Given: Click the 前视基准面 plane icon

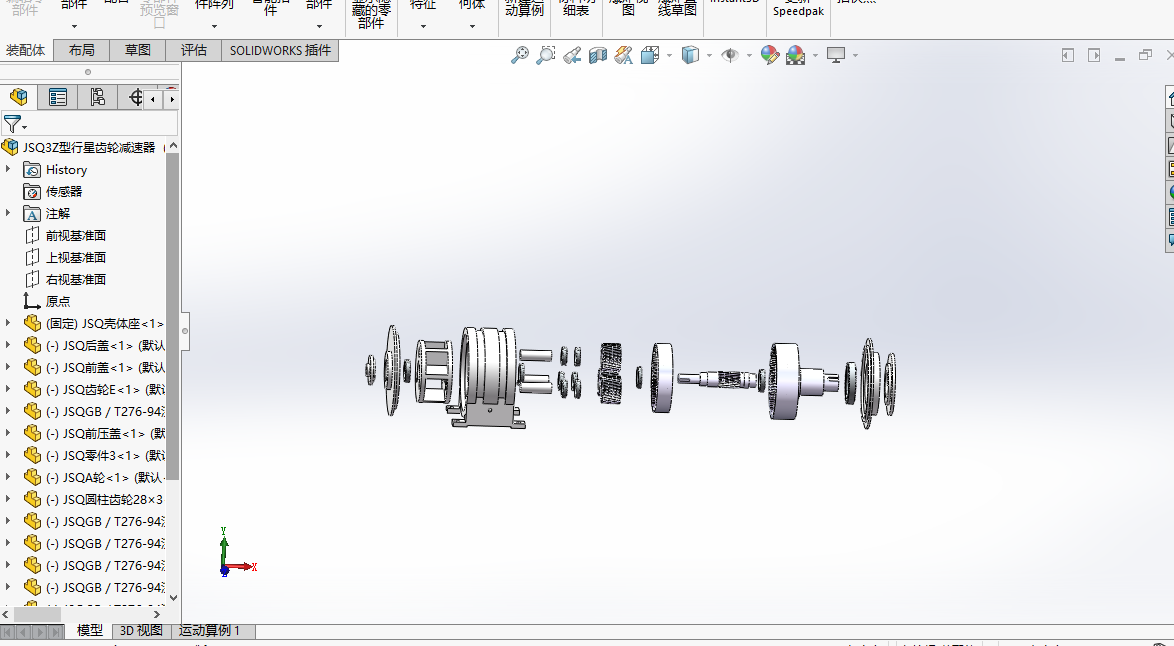Looking at the screenshot, I should [31, 235].
